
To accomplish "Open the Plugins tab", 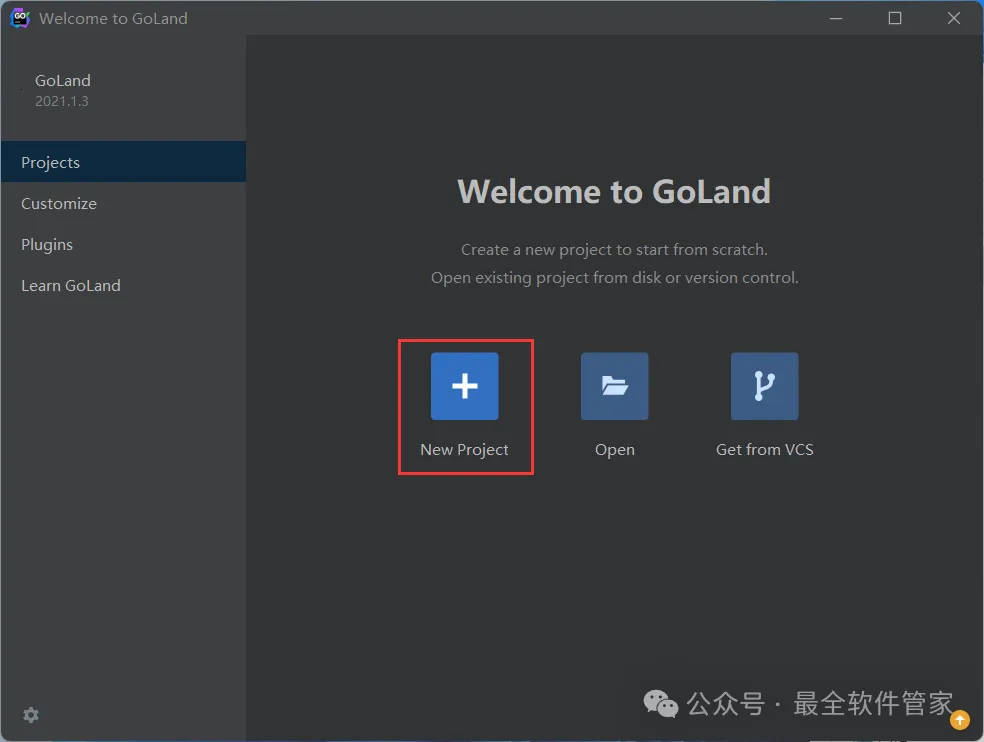I will click(x=123, y=244).
